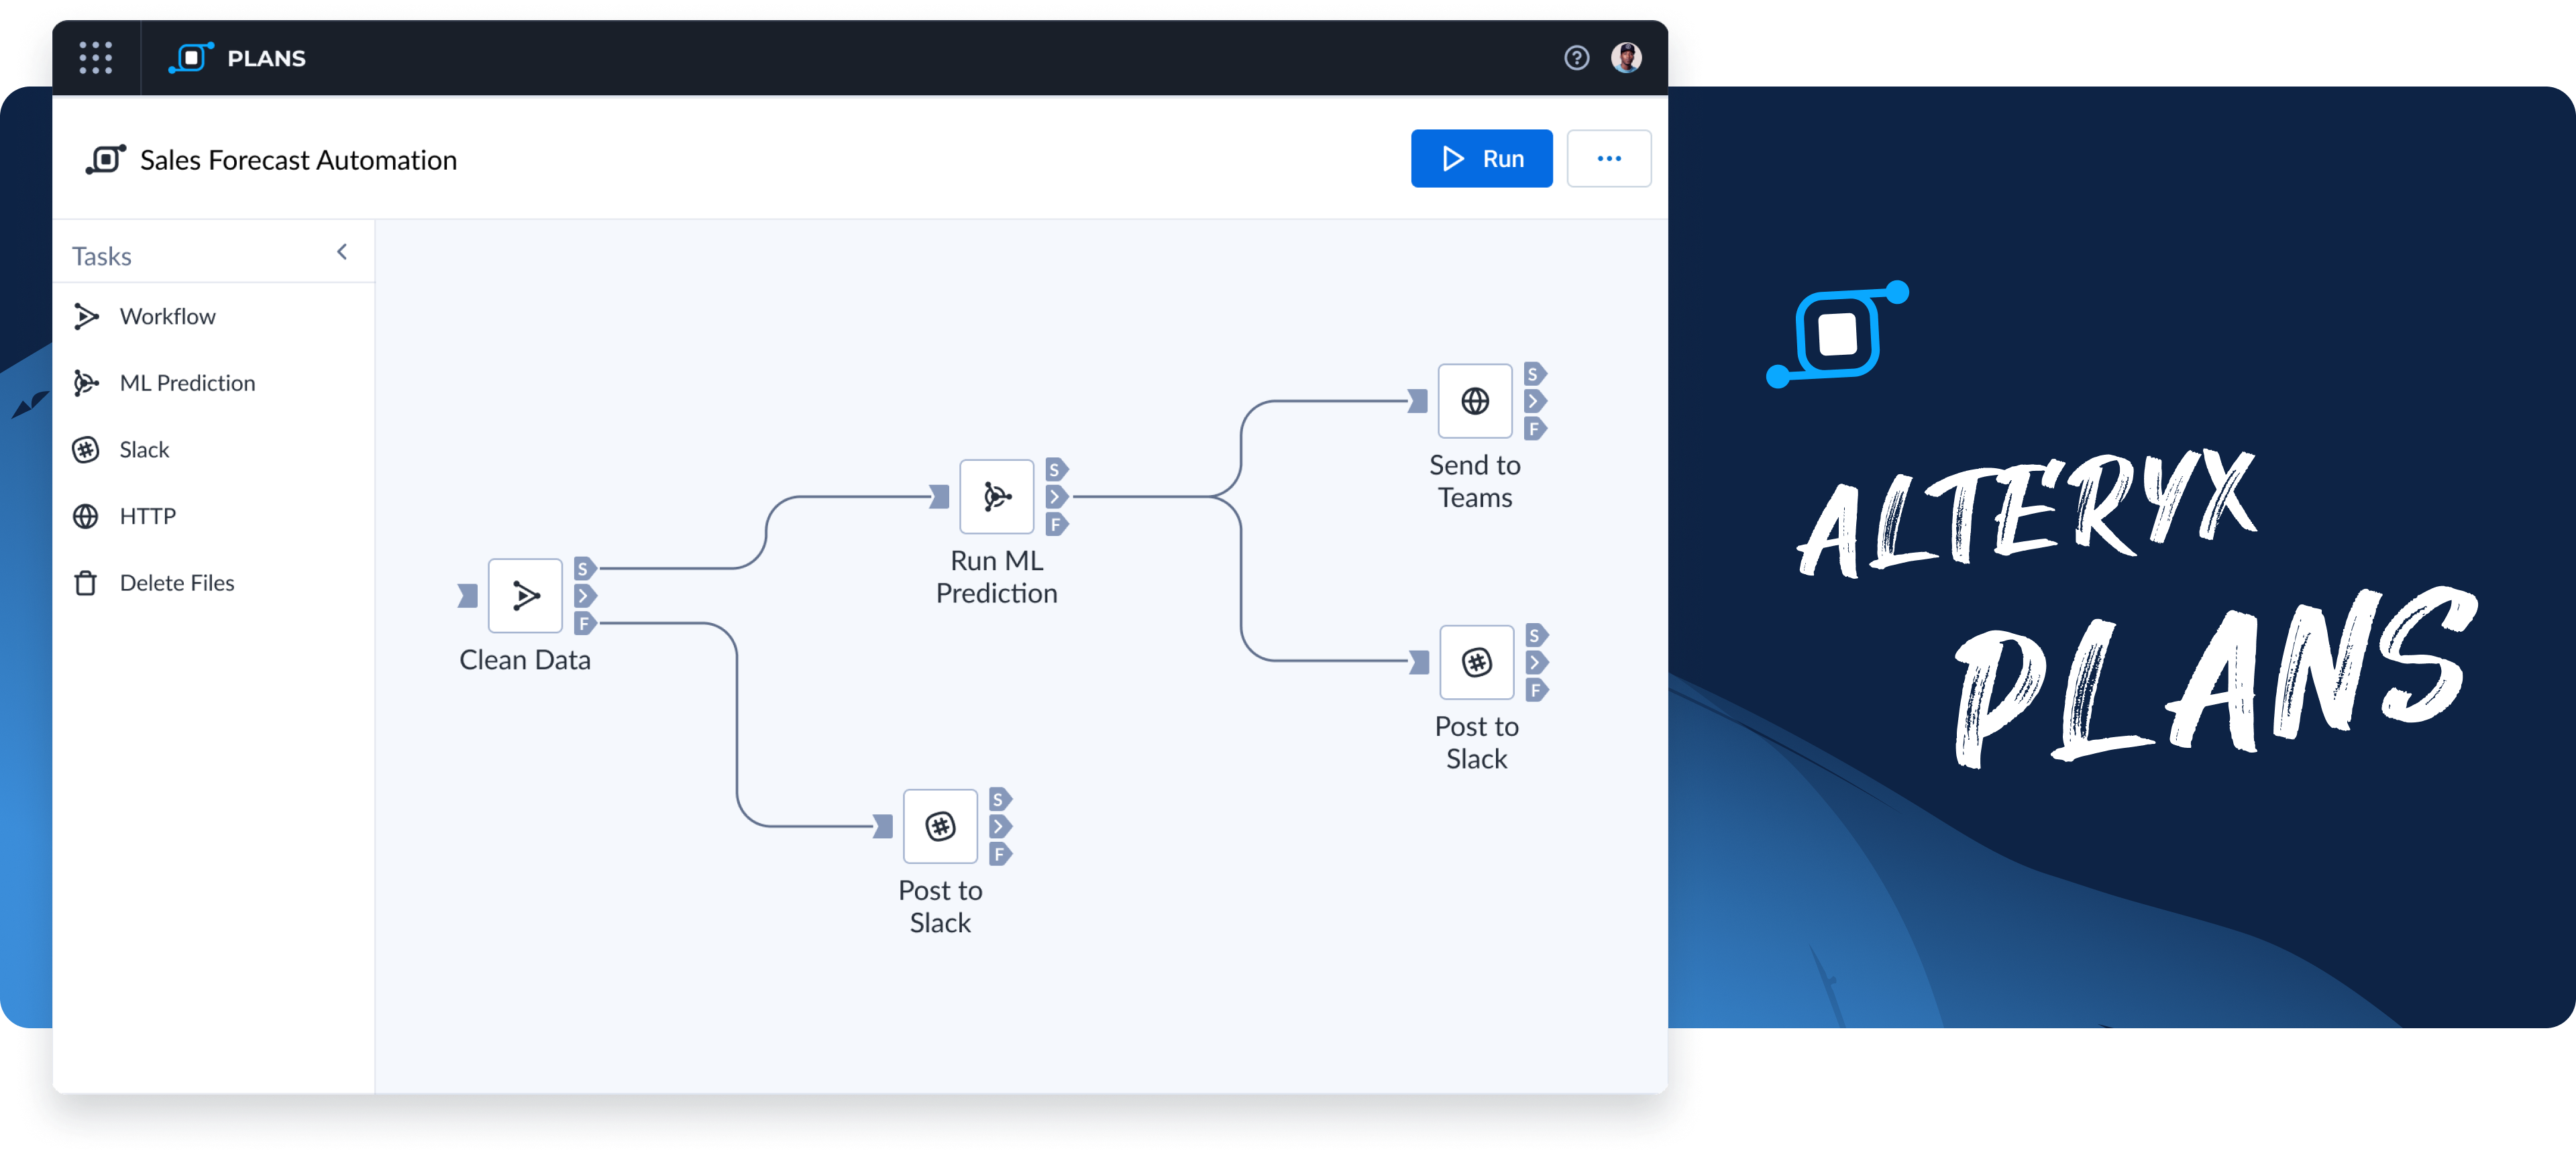
Task: Click the PLANS text in header
Action: point(266,58)
